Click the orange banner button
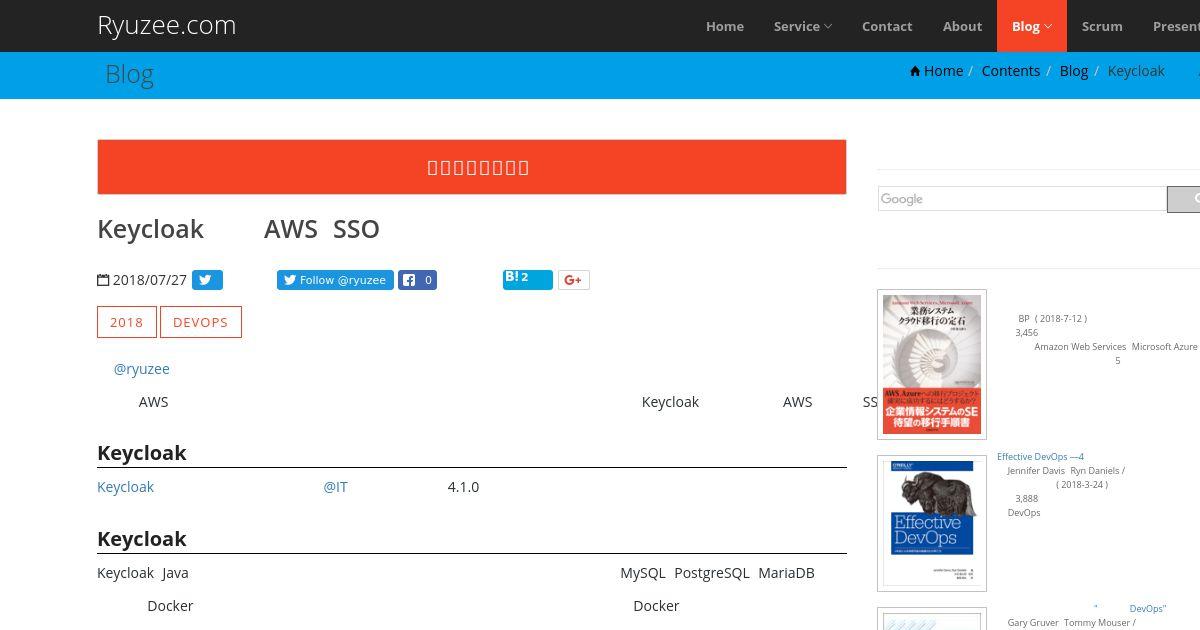Viewport: 1200px width, 630px height. click(x=472, y=167)
